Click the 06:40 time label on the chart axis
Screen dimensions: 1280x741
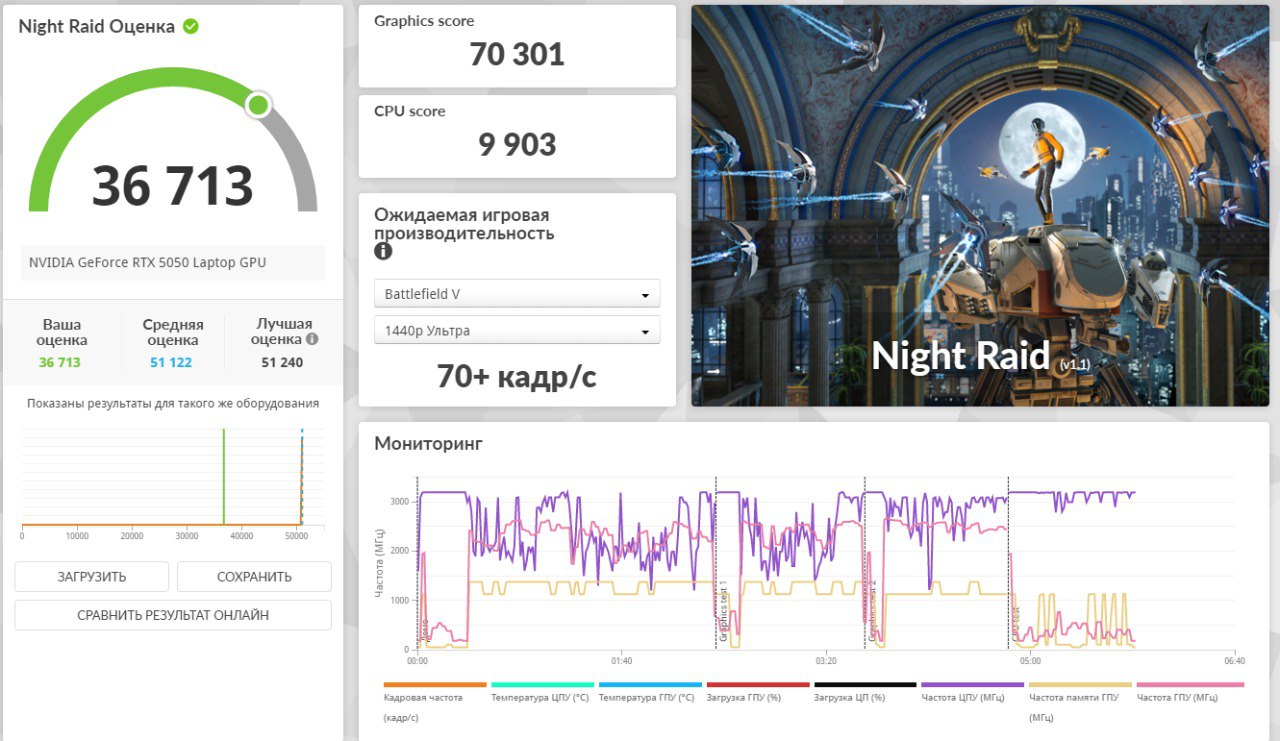pos(1234,661)
